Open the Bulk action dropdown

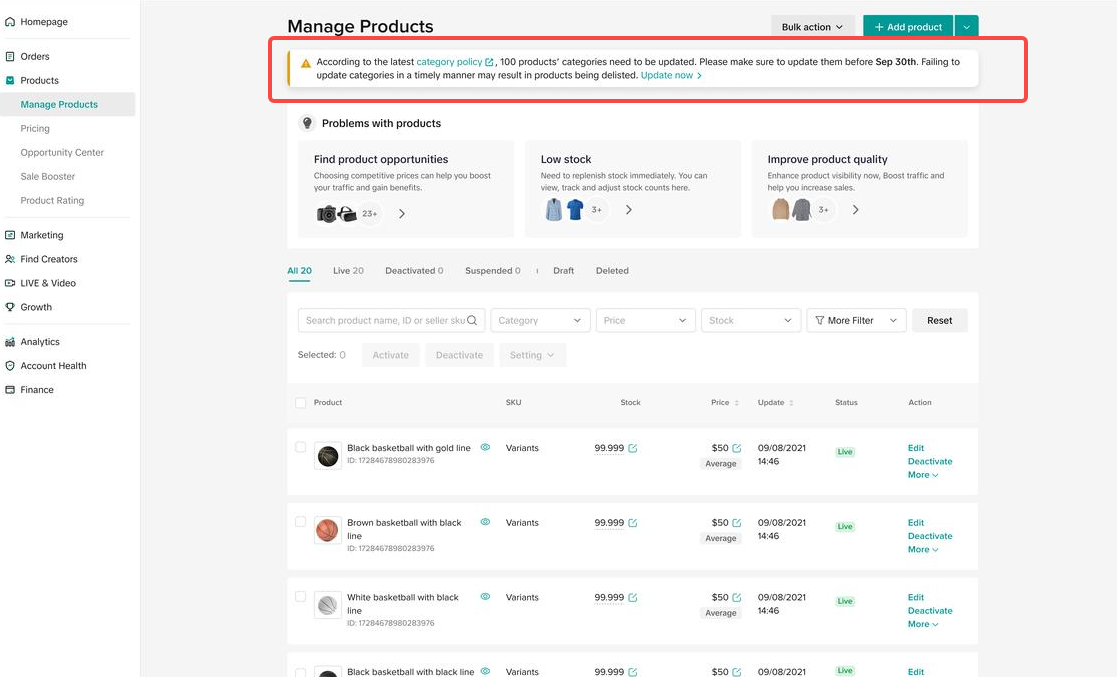pos(812,27)
